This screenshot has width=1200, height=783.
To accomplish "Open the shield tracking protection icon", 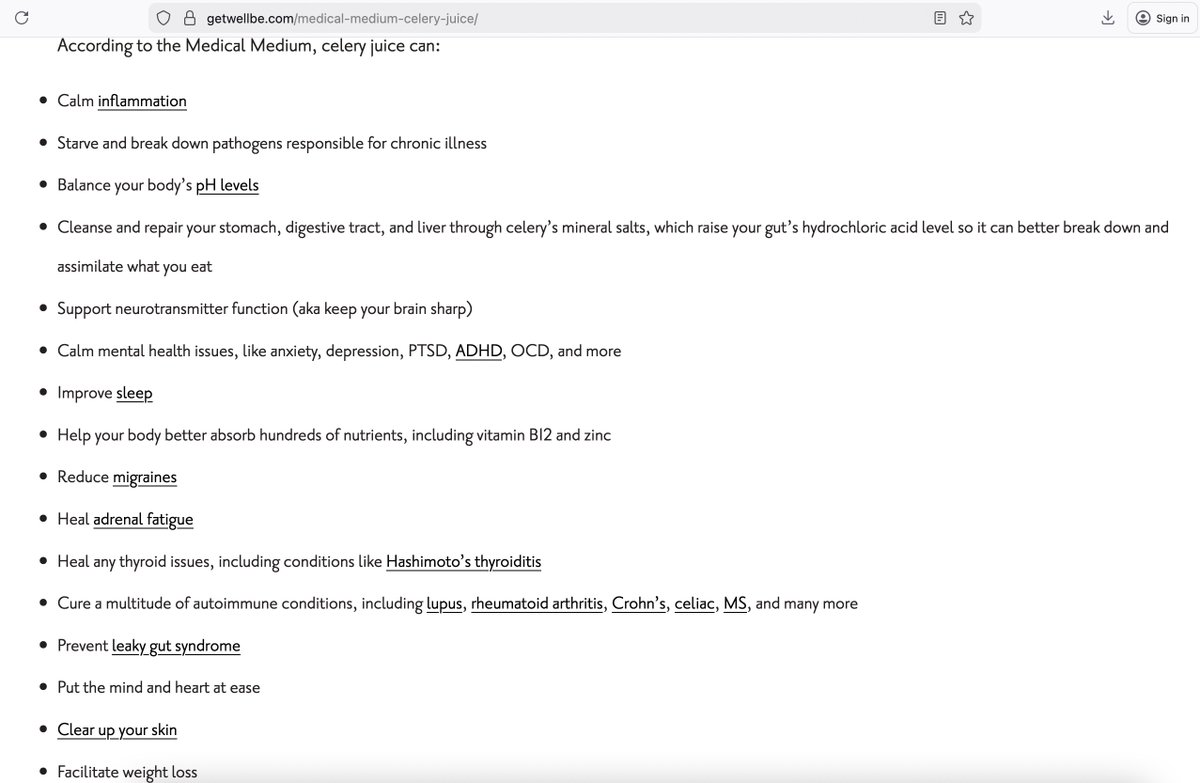I will [164, 18].
